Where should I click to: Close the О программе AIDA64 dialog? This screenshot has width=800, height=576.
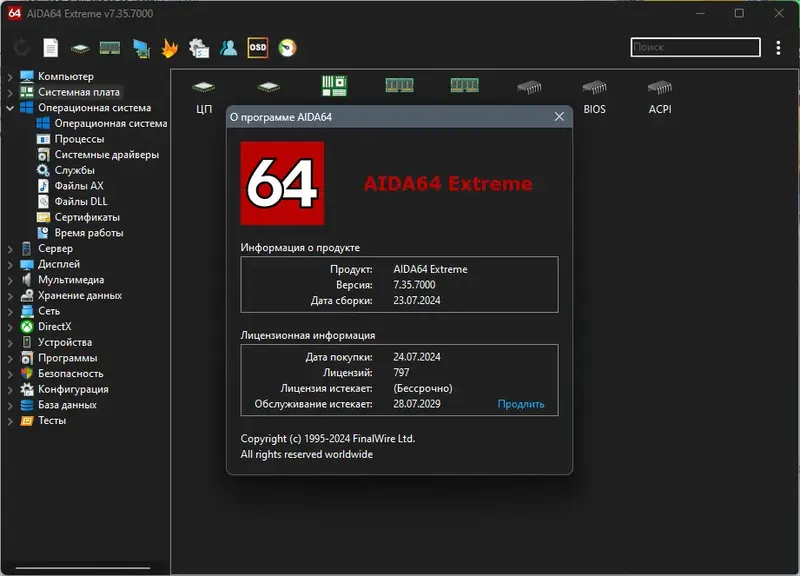tap(559, 117)
